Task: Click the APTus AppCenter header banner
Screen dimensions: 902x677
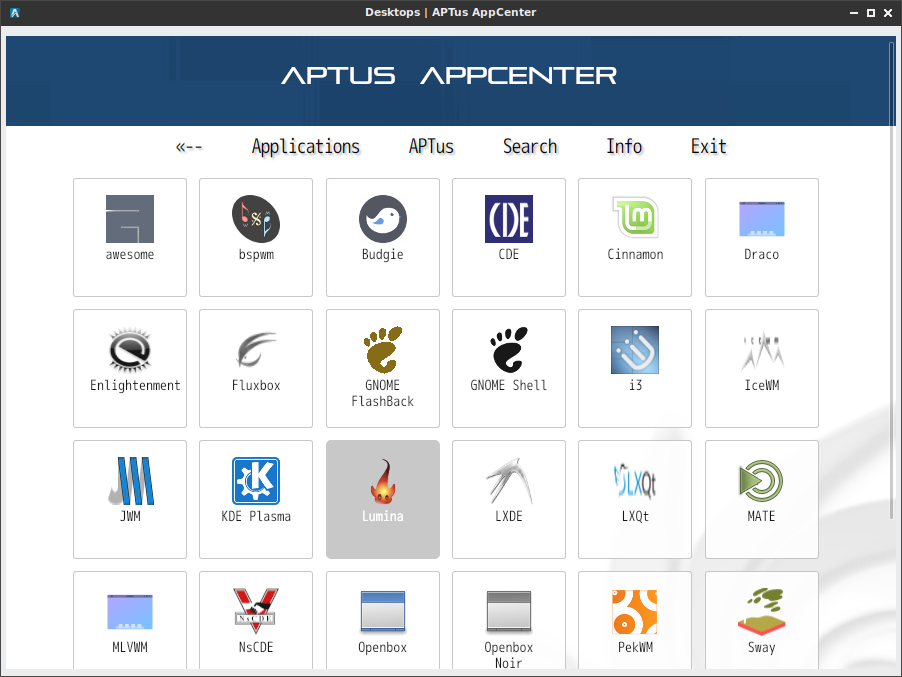Action: click(449, 81)
